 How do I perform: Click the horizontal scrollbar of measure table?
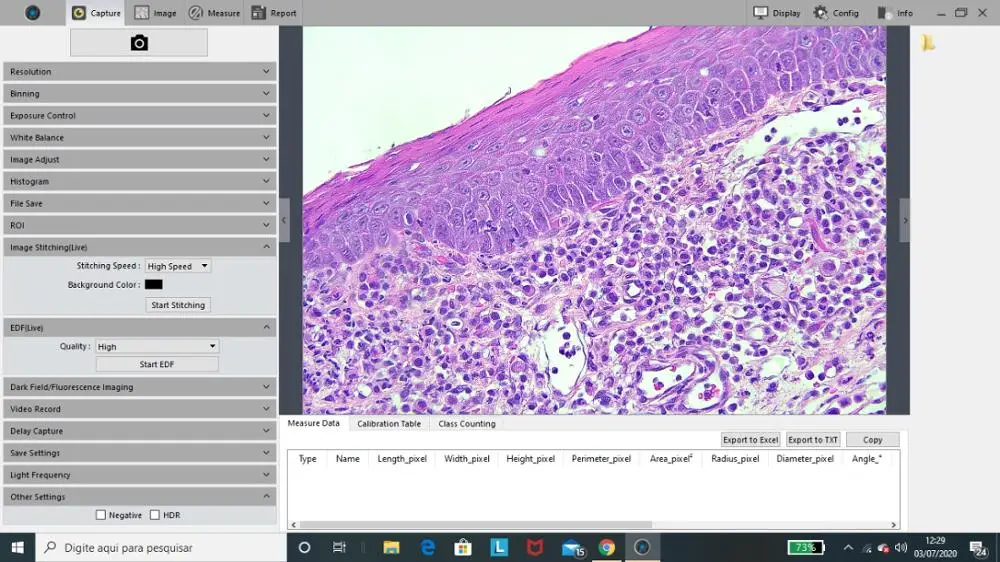(476, 525)
